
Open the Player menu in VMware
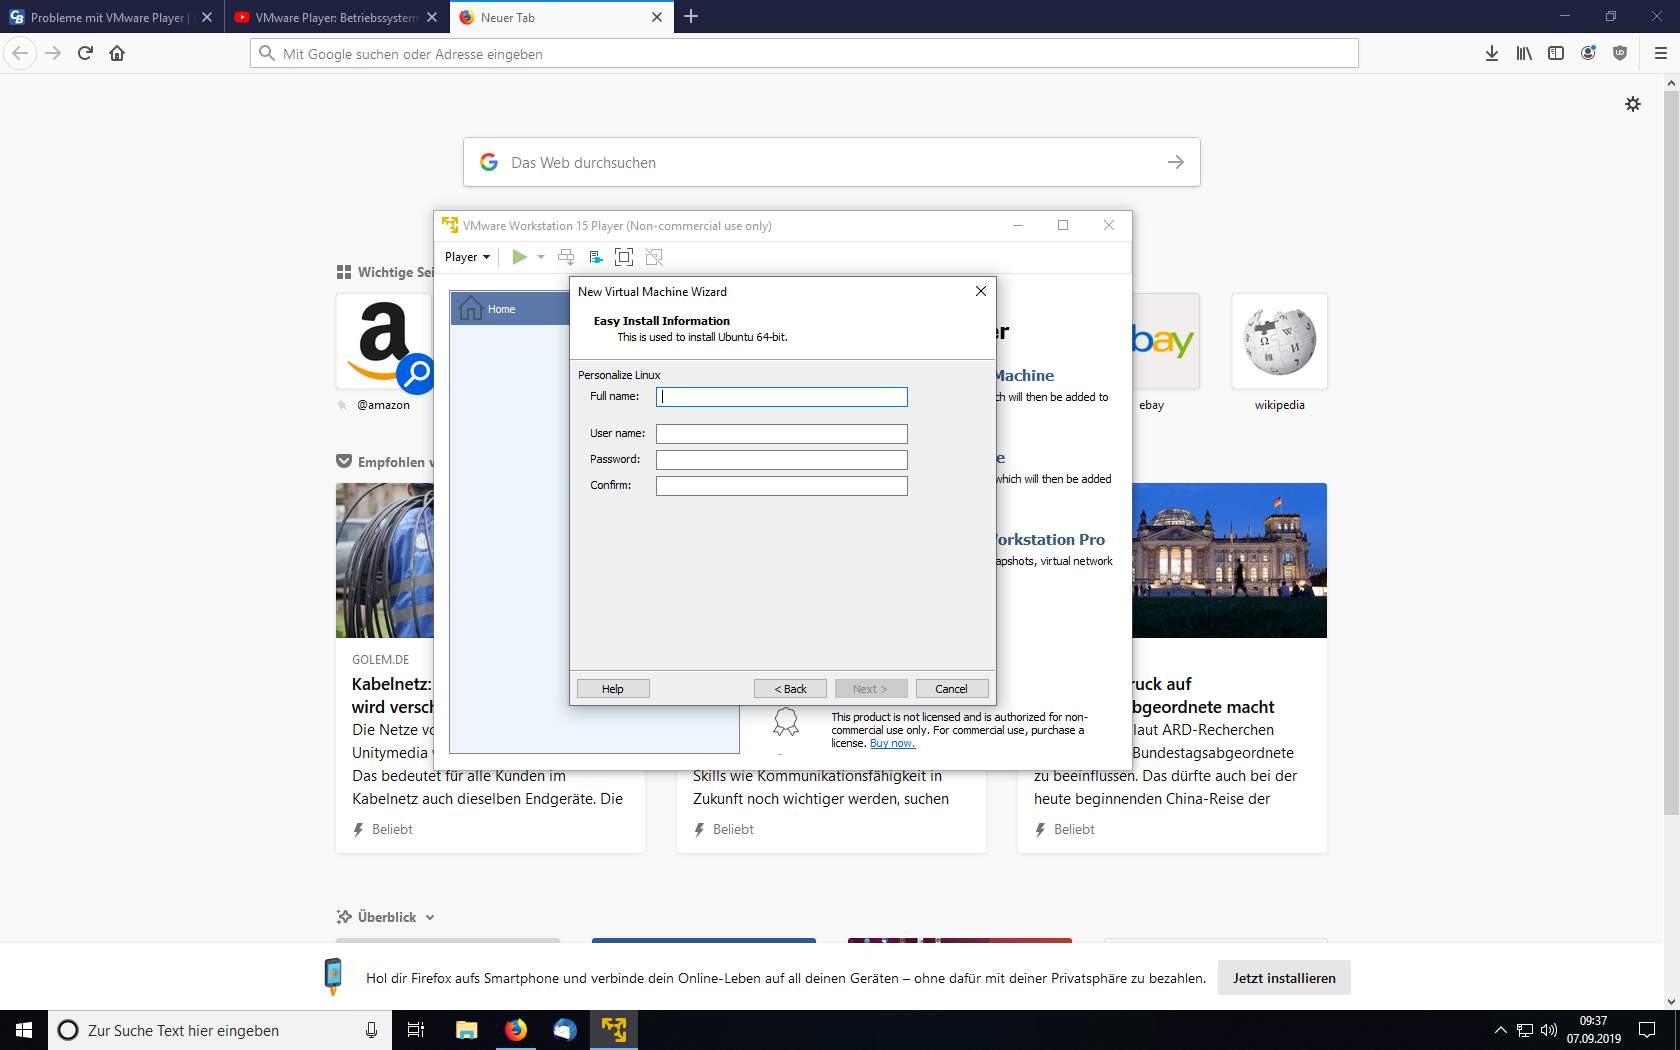click(x=467, y=257)
